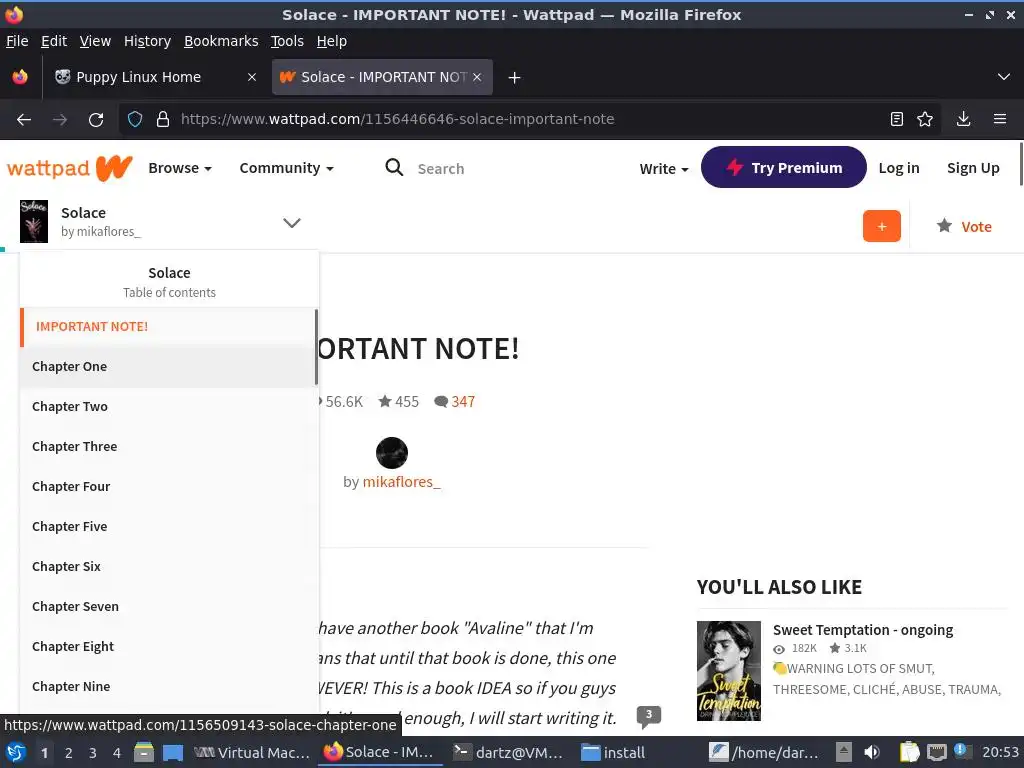The width and height of the screenshot is (1024, 768).
Task: Expand the Community dropdown
Action: click(x=287, y=168)
